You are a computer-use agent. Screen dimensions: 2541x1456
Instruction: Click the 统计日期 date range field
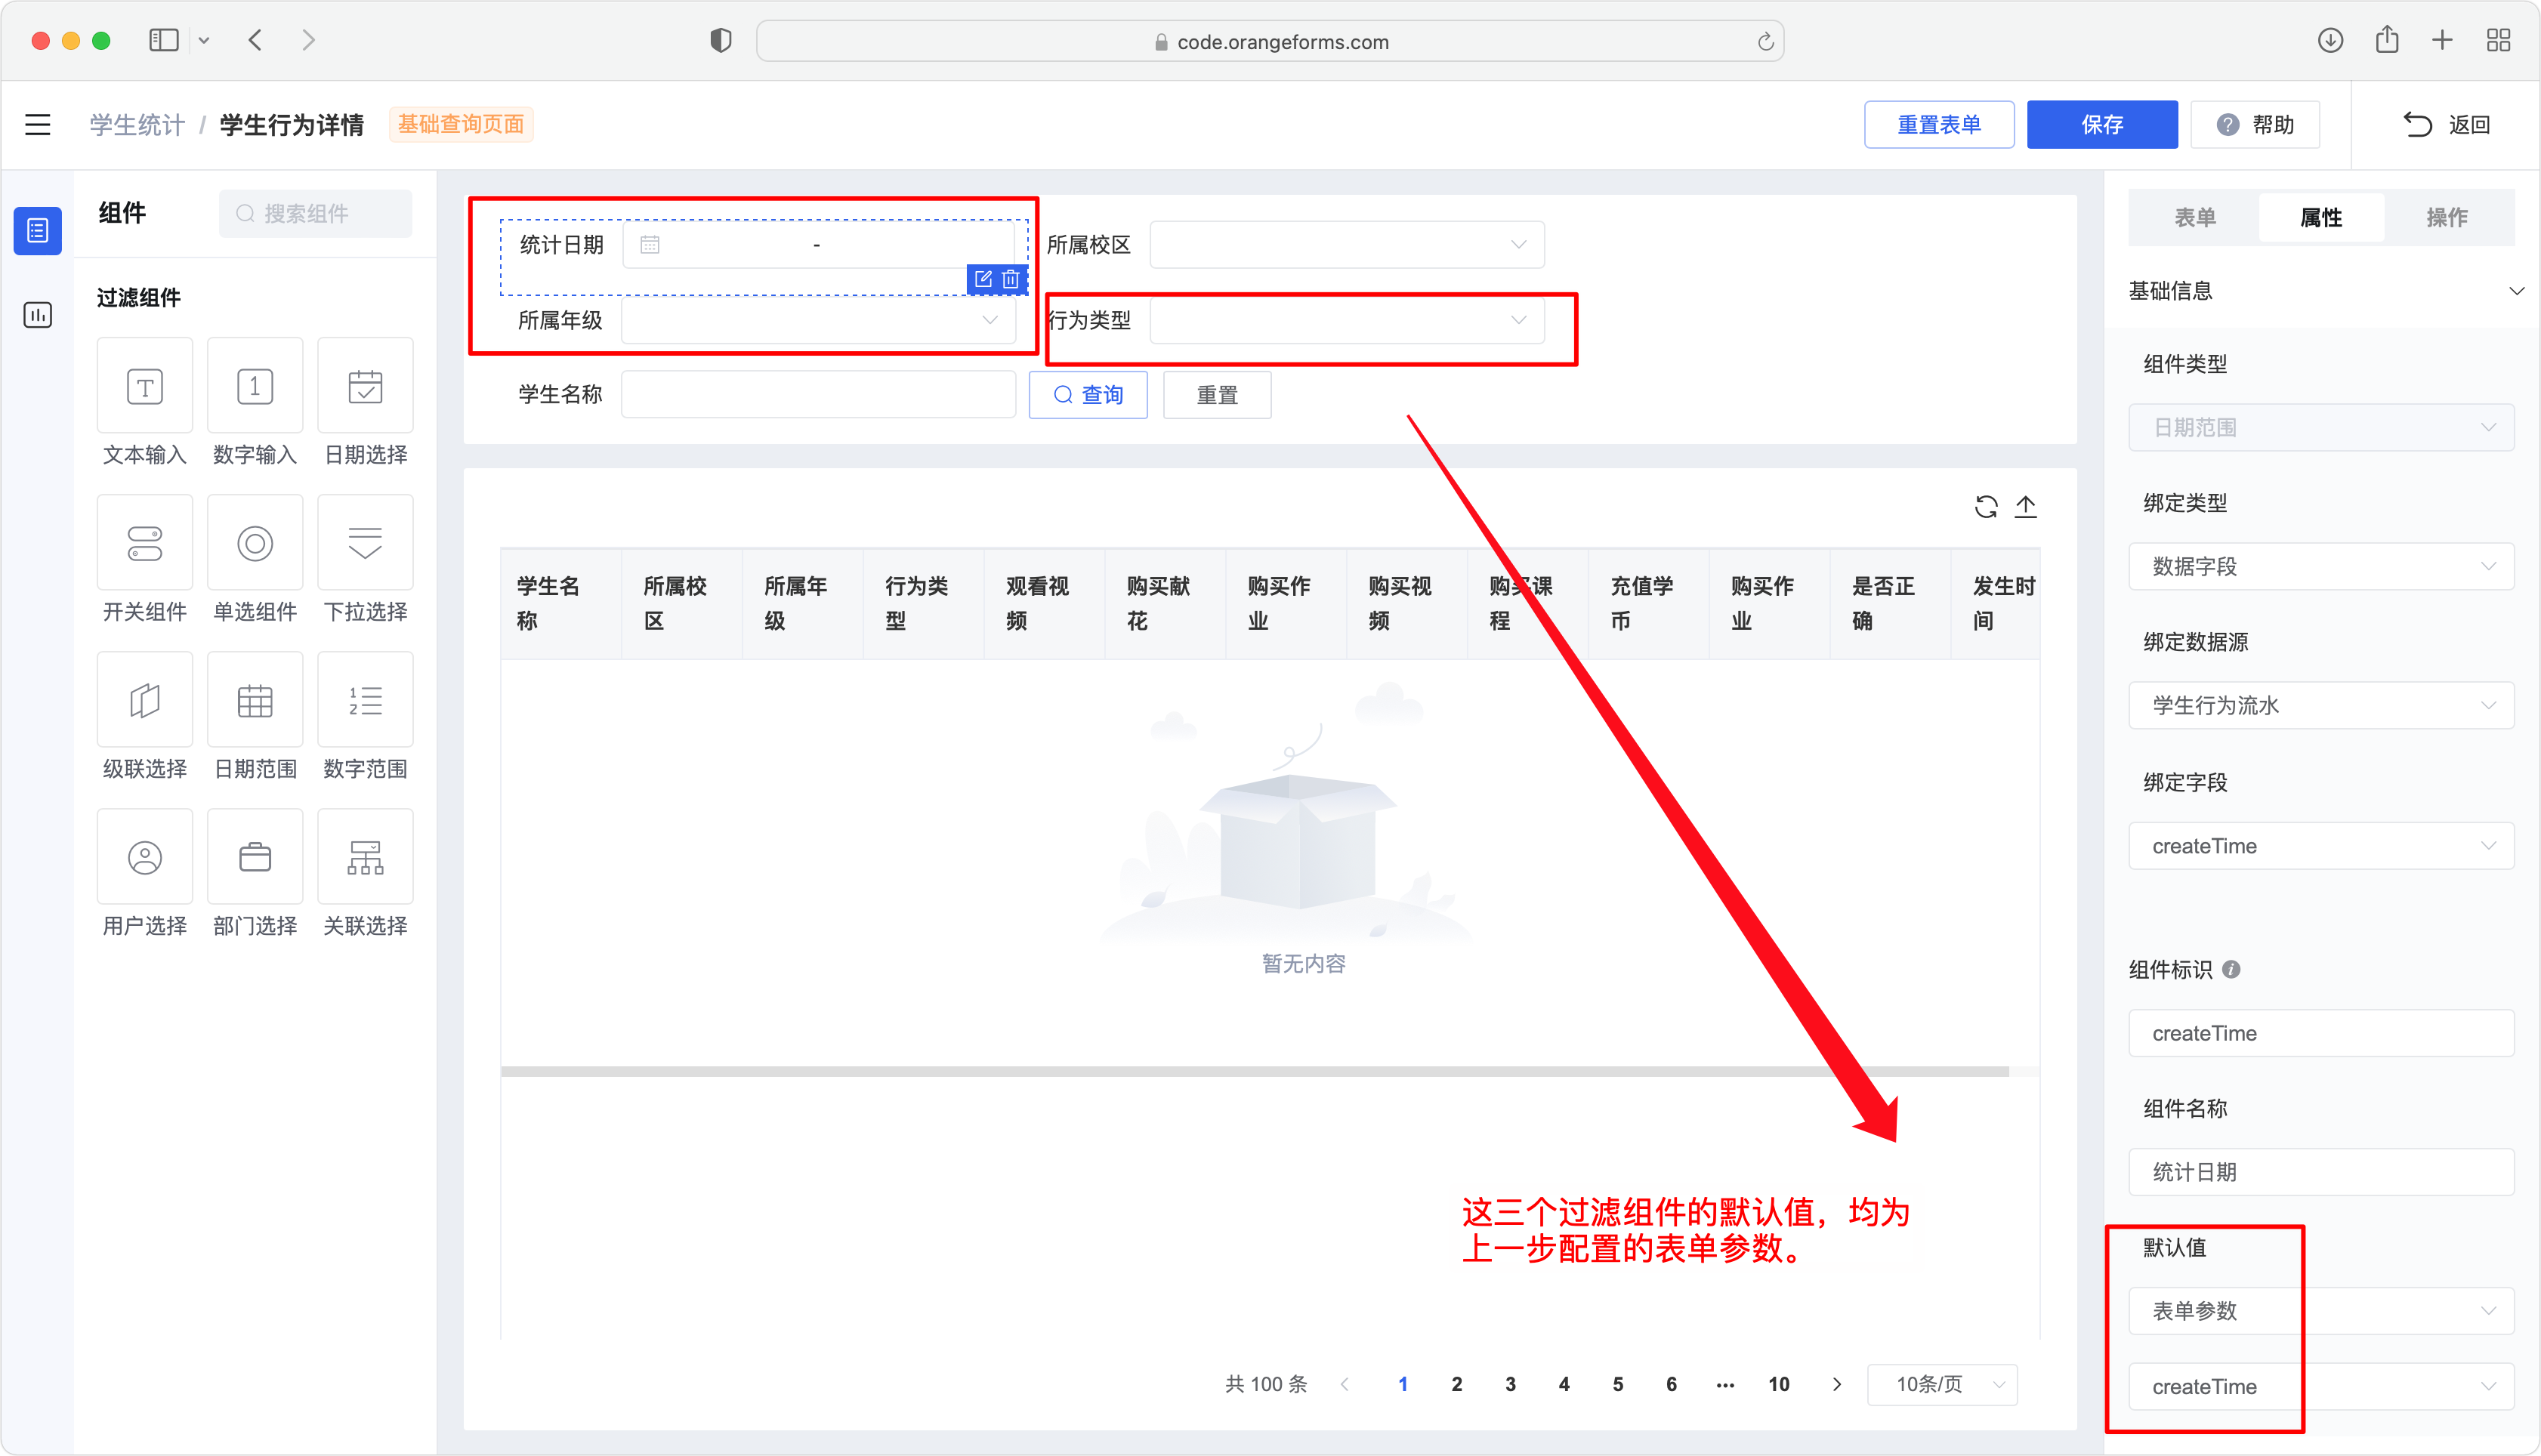click(x=818, y=245)
